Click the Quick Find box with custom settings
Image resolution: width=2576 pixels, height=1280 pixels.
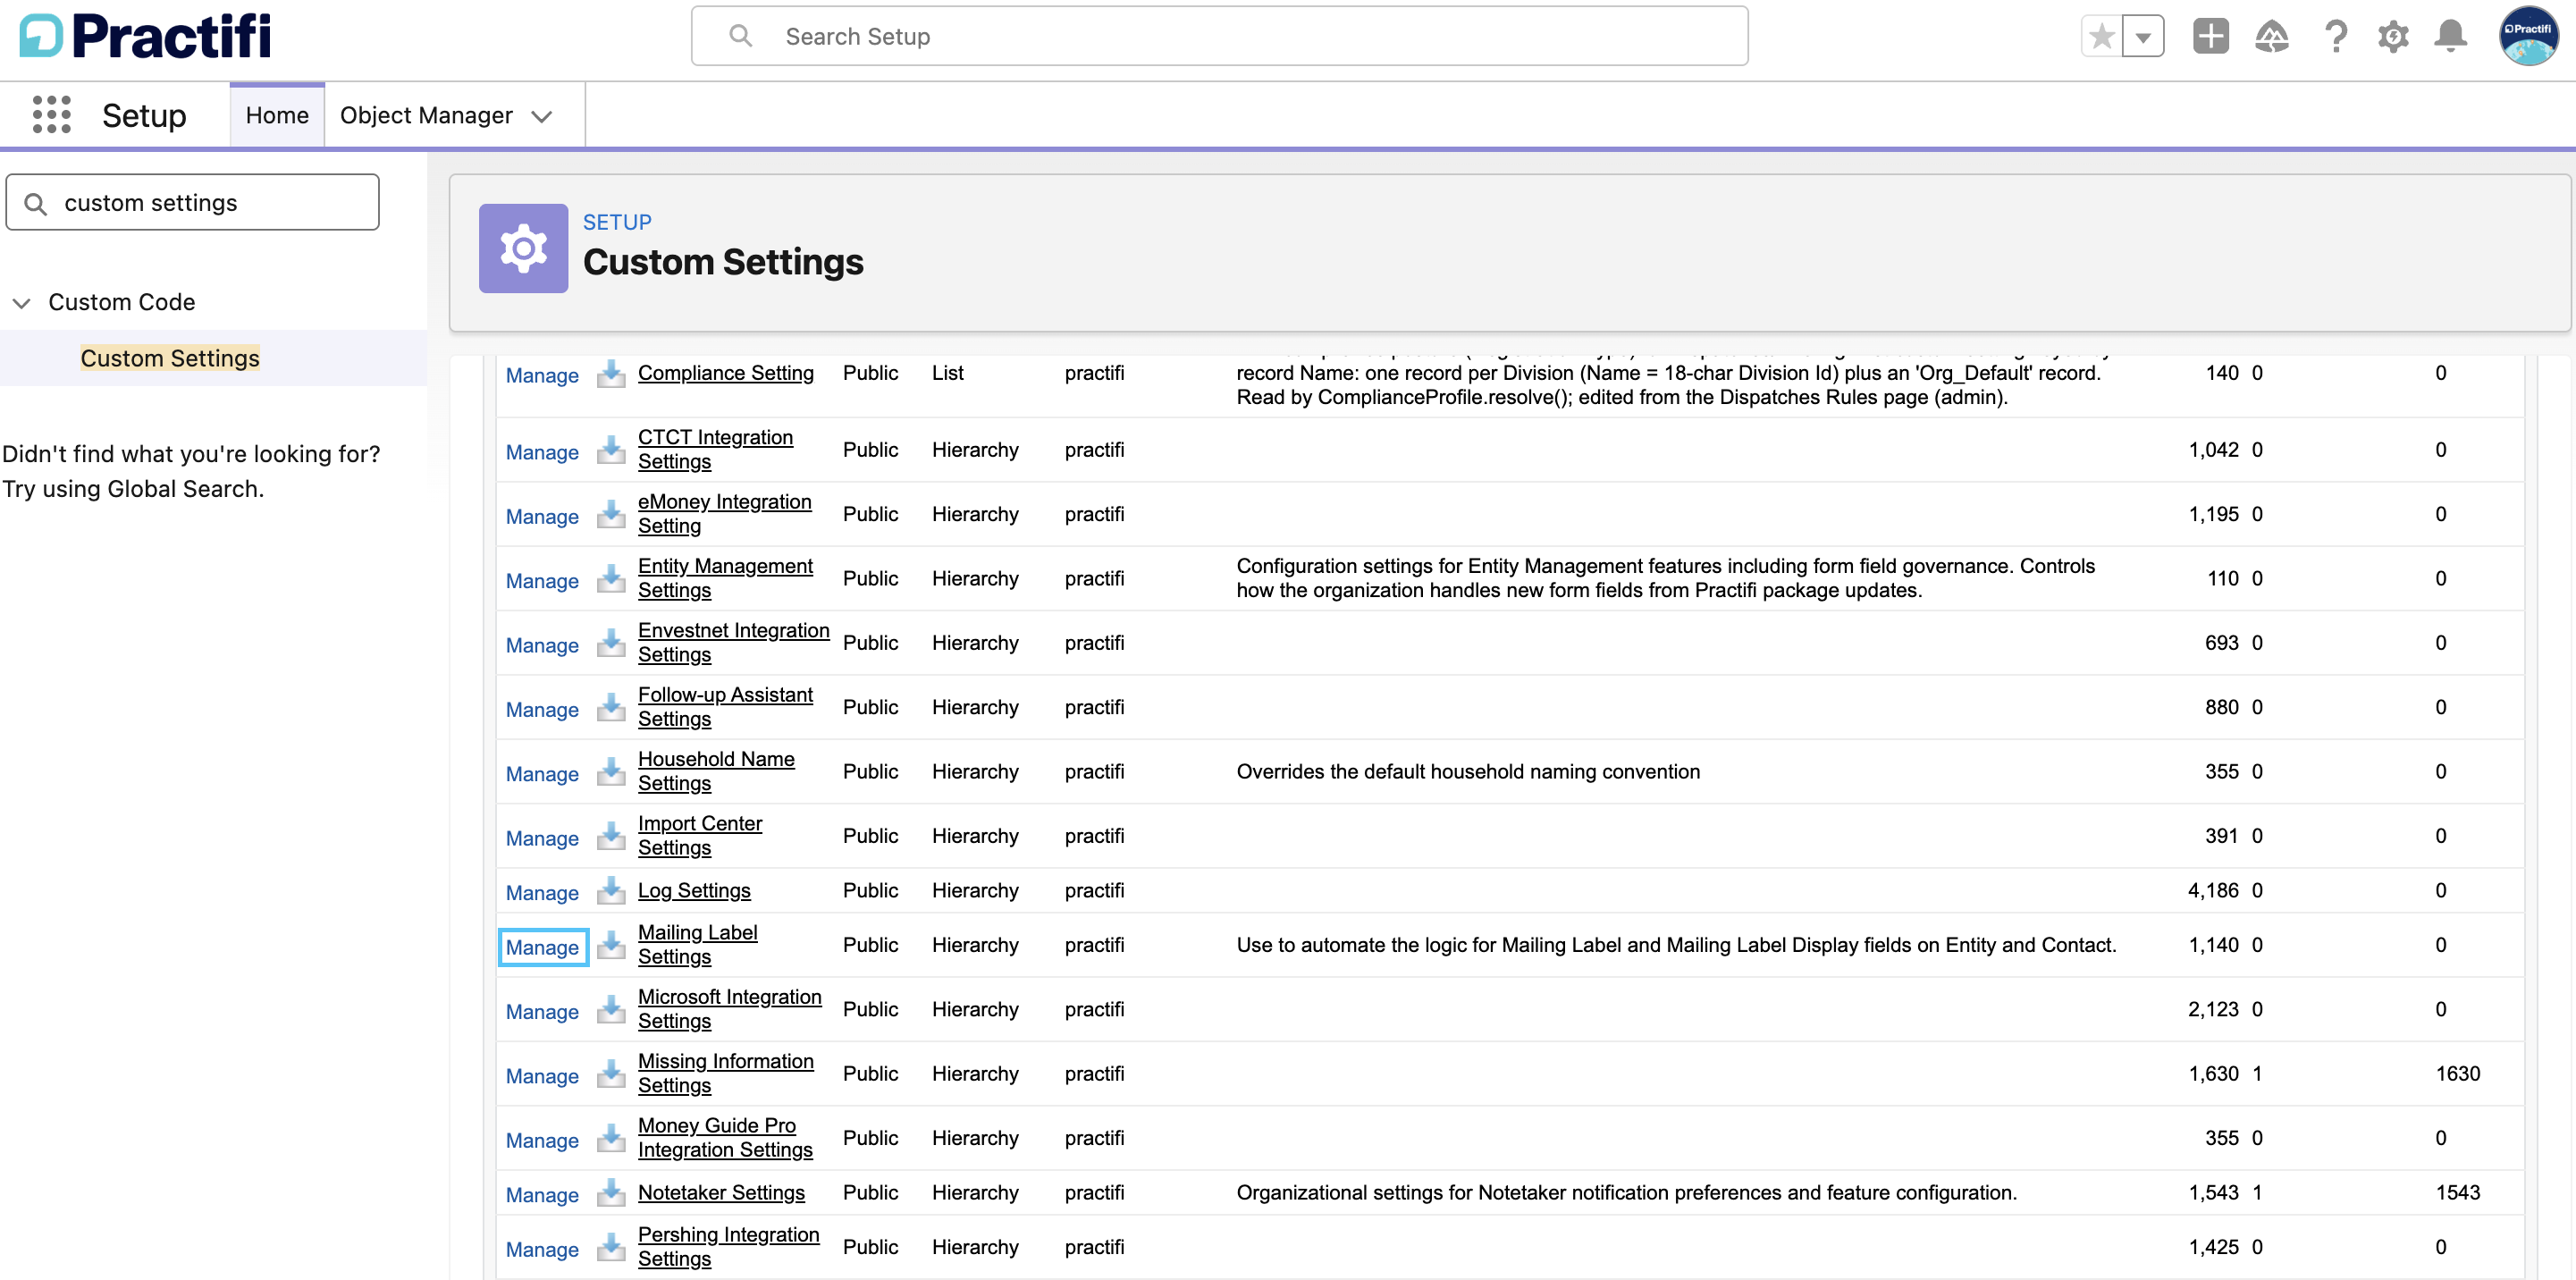click(192, 202)
